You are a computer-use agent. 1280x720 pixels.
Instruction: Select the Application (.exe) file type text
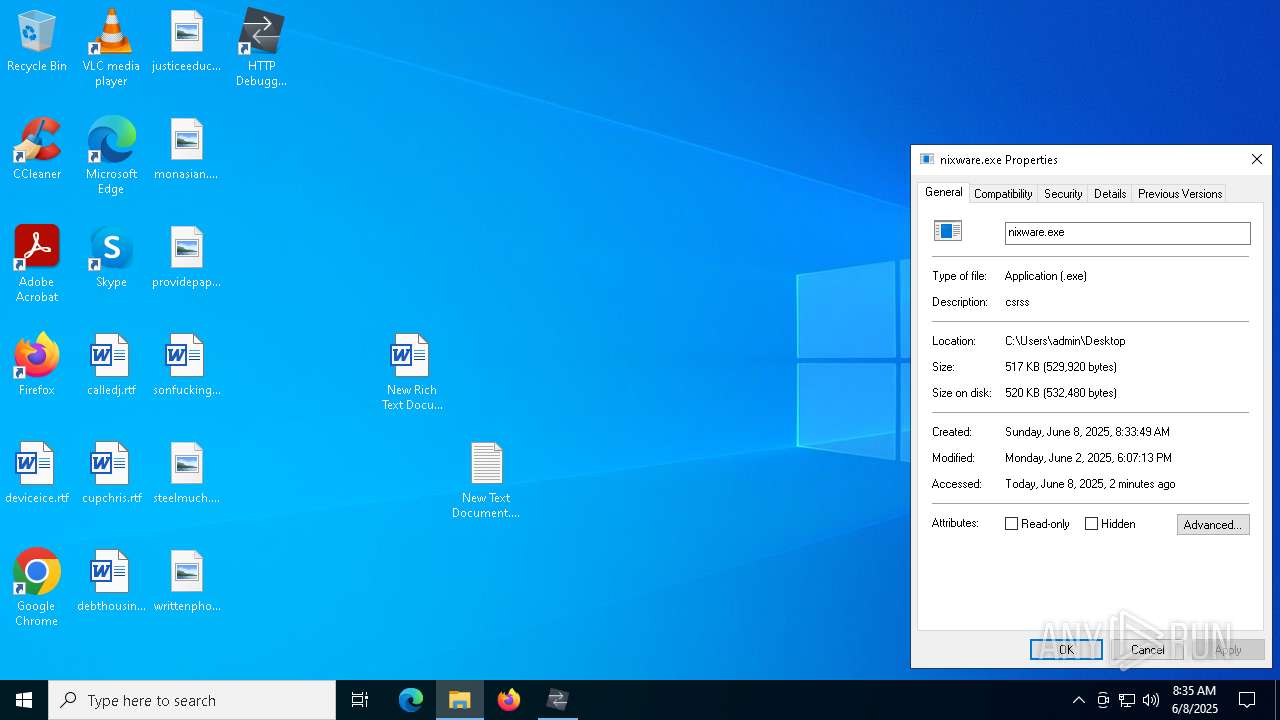click(x=1046, y=276)
